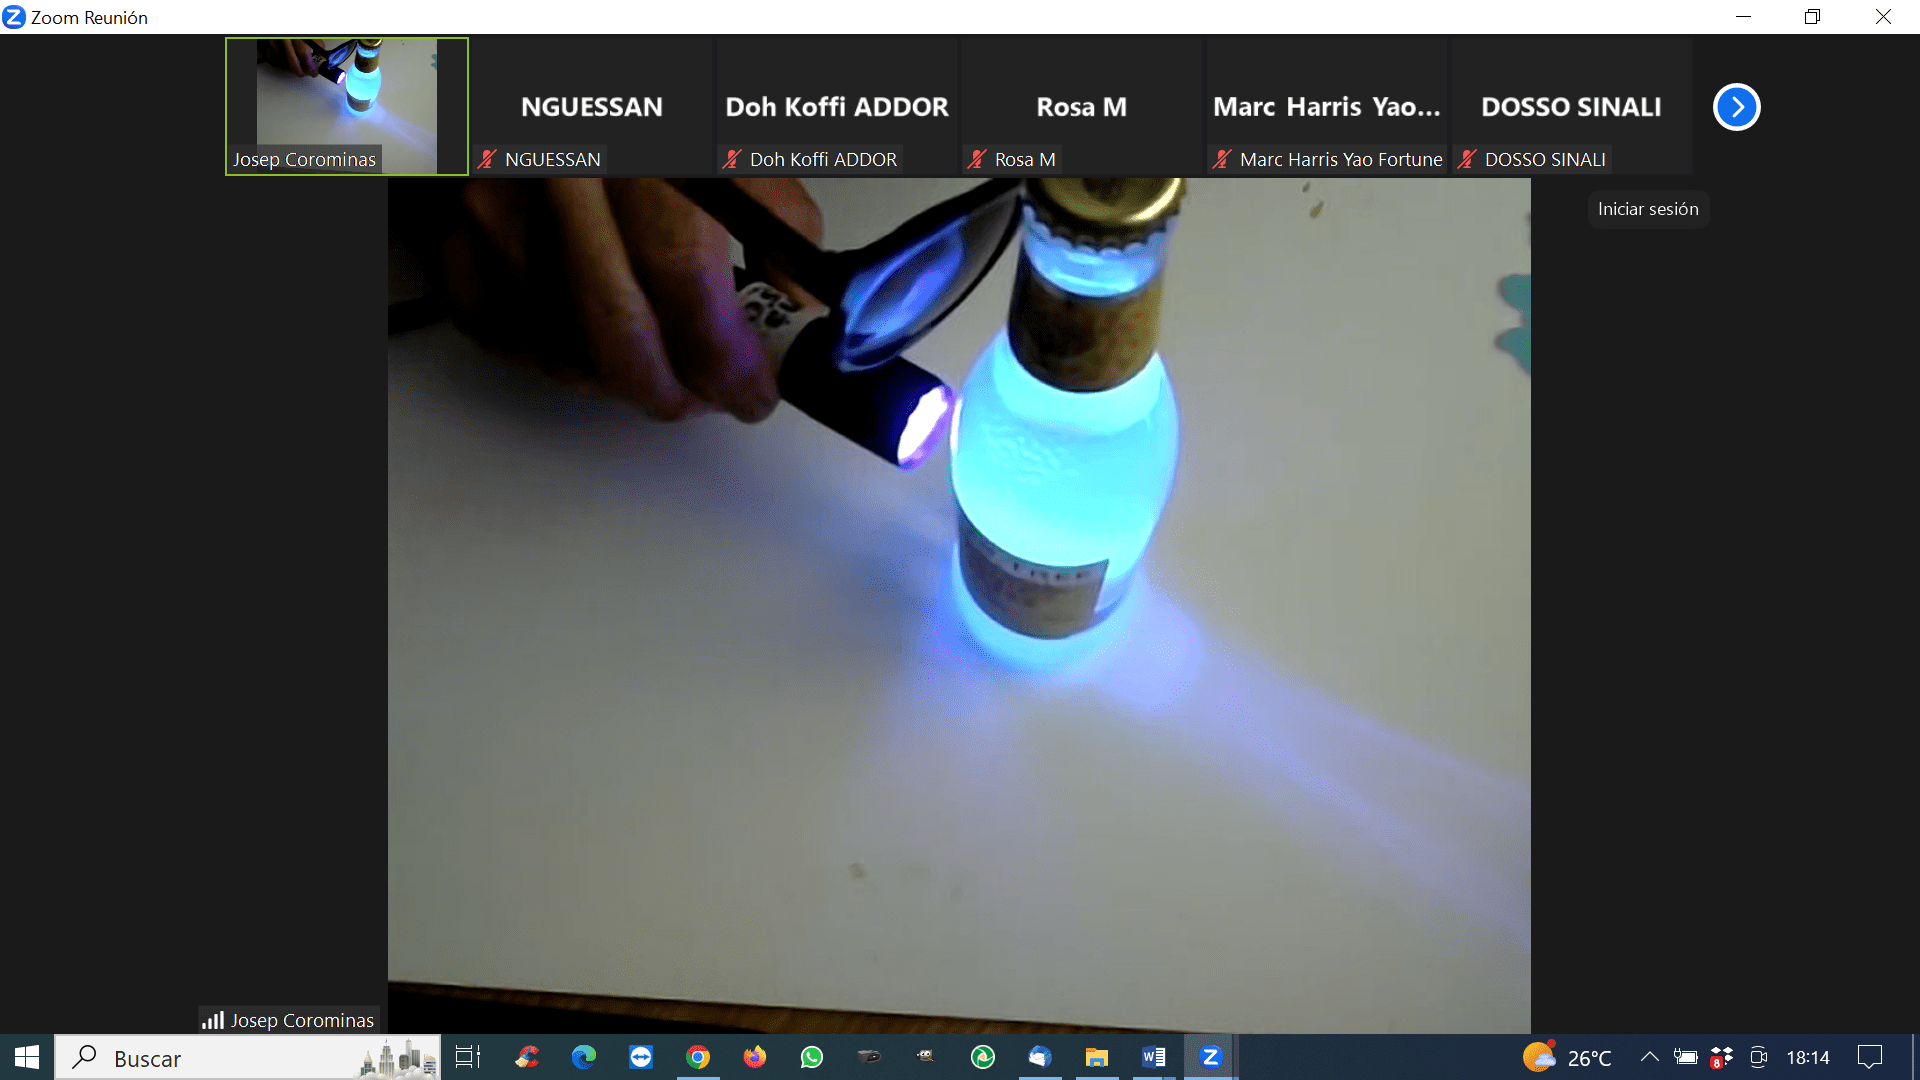1920x1080 pixels.
Task: Restore down the Zoom Reunión window
Action: [1812, 17]
